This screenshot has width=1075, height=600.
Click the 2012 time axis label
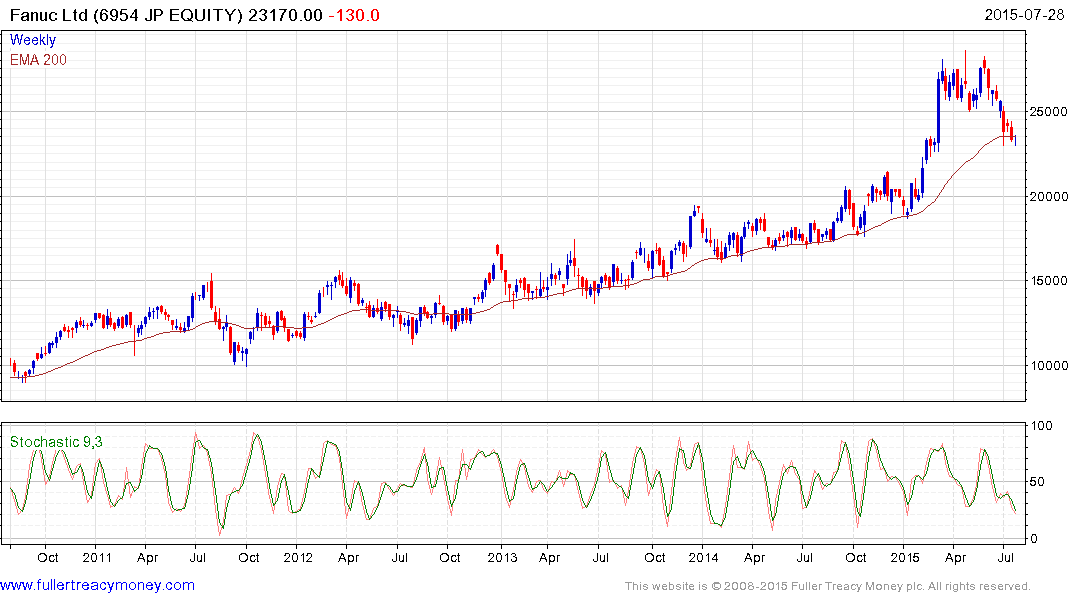(x=298, y=557)
